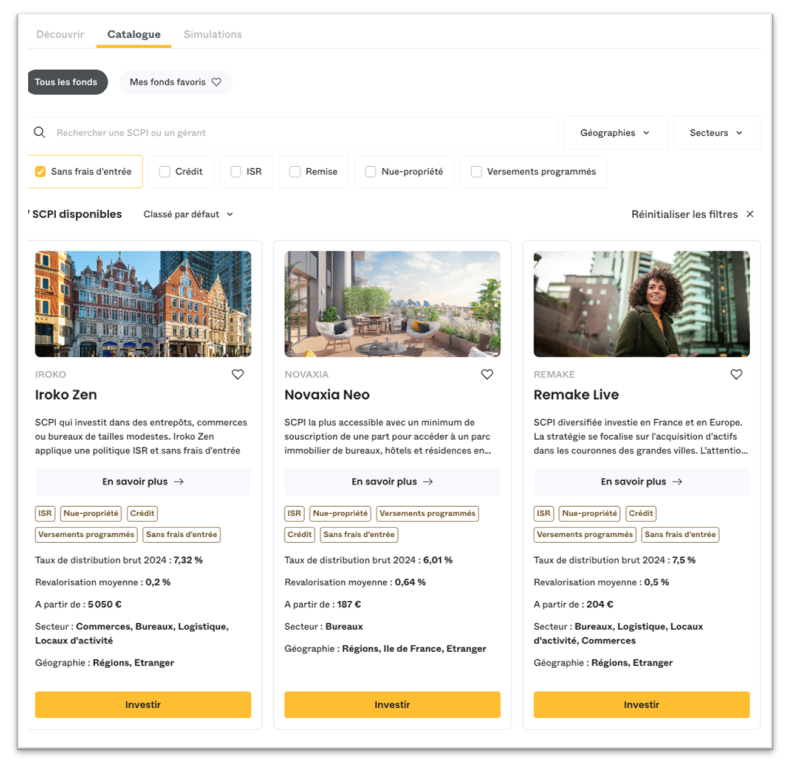Click the 5 050 € minimum amount
The height and width of the screenshot is (762, 787).
(105, 604)
